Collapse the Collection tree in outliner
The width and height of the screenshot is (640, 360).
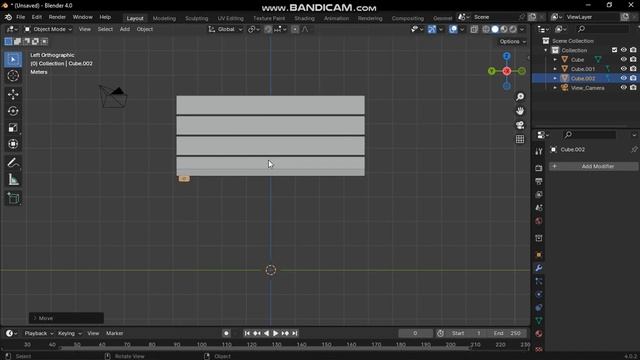[x=546, y=50]
